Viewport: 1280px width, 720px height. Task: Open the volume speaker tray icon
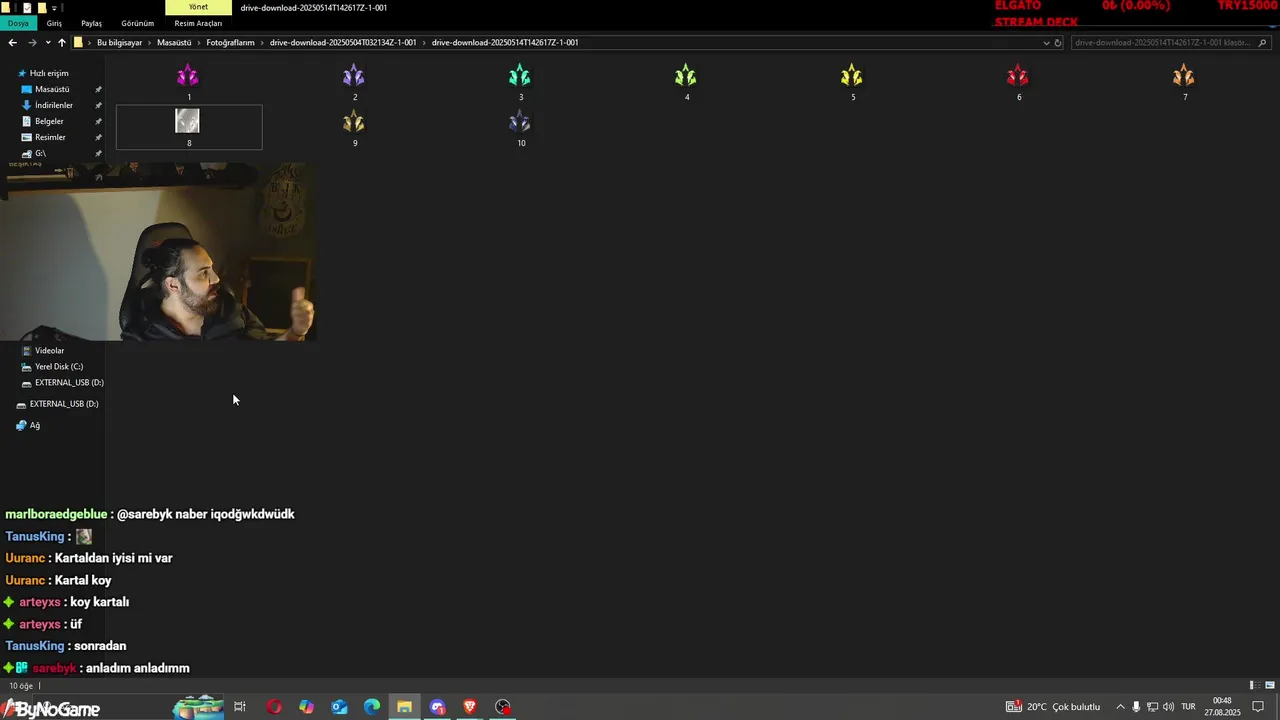1168,707
